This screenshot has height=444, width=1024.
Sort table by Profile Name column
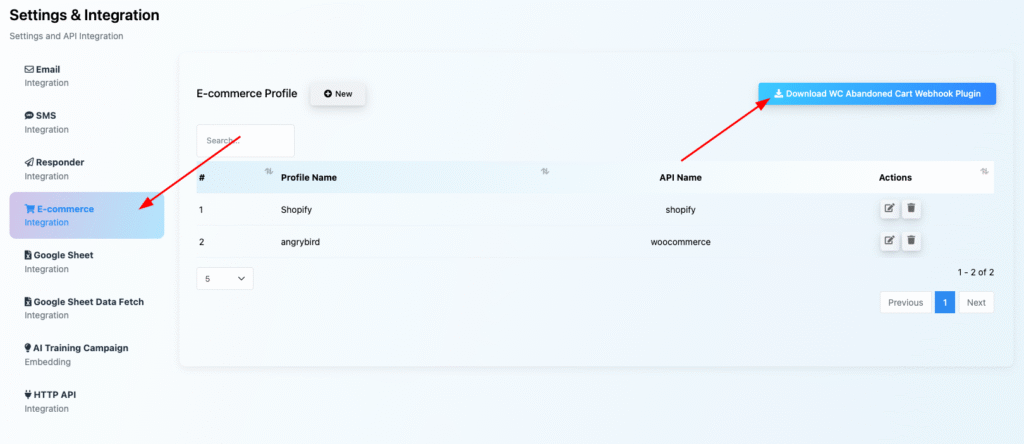pyautogui.click(x=545, y=171)
